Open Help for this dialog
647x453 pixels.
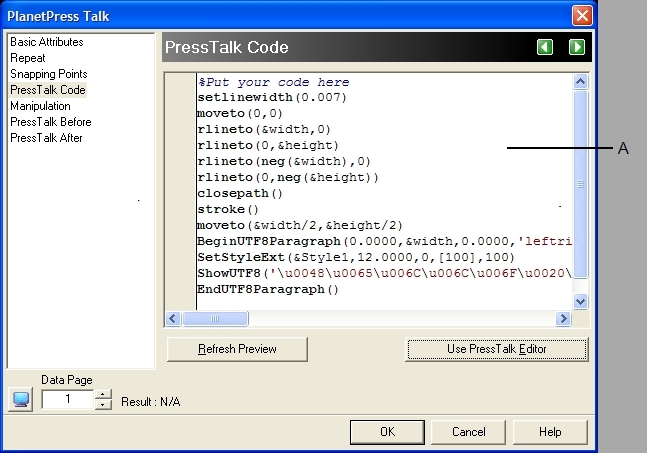(x=550, y=432)
